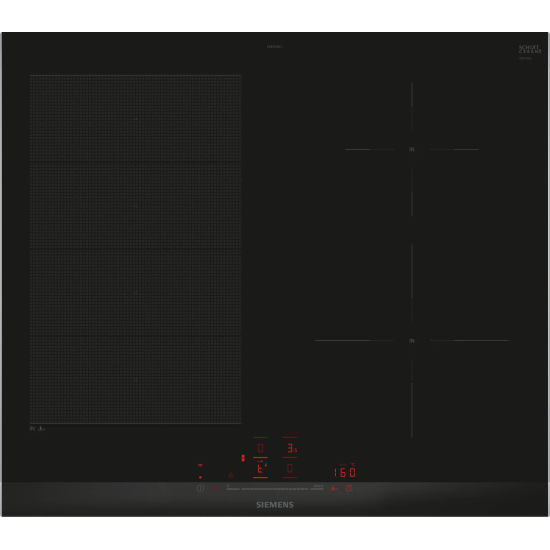This screenshot has width=550, height=550.
Task: Tap the main power on/off button
Action: 200,488
